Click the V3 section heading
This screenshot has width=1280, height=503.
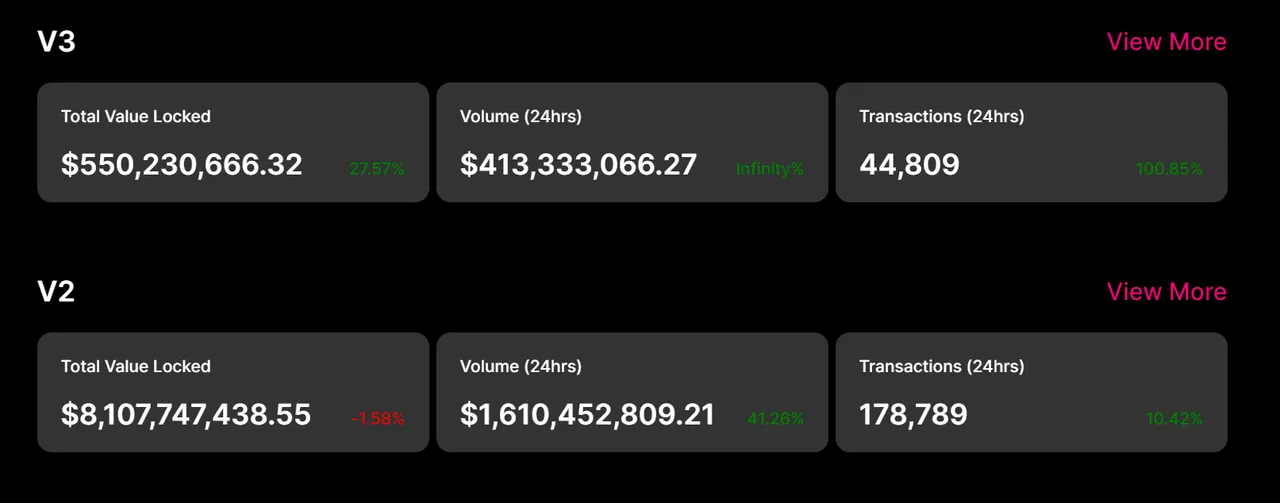[x=57, y=42]
